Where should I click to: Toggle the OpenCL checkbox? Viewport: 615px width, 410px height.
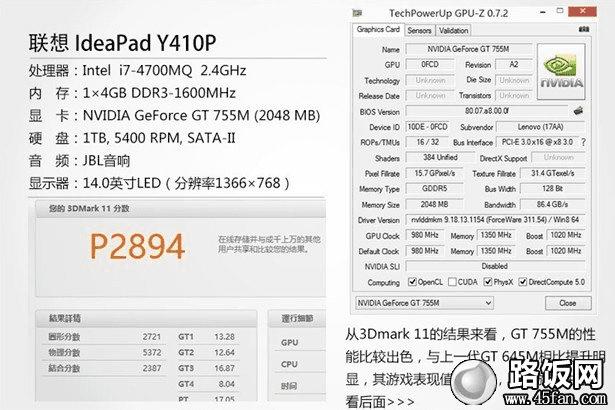(412, 282)
